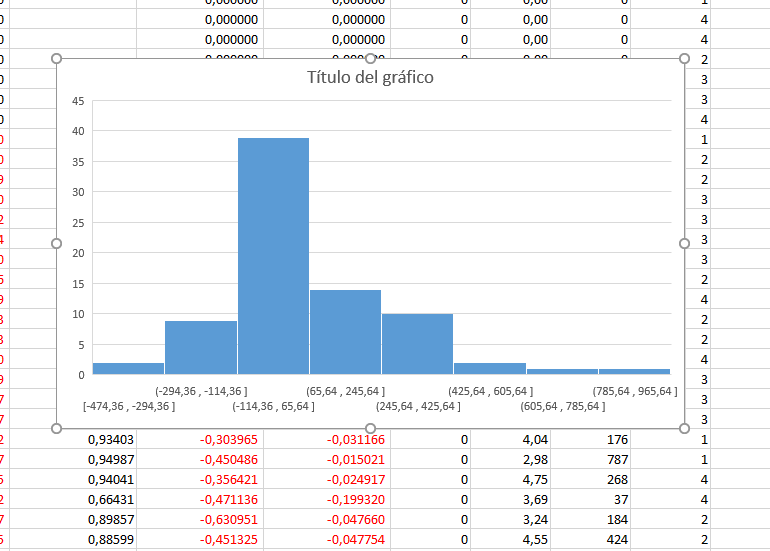This screenshot has width=770, height=551.
Task: Select cell containing 0,94041
Action: [73, 479]
